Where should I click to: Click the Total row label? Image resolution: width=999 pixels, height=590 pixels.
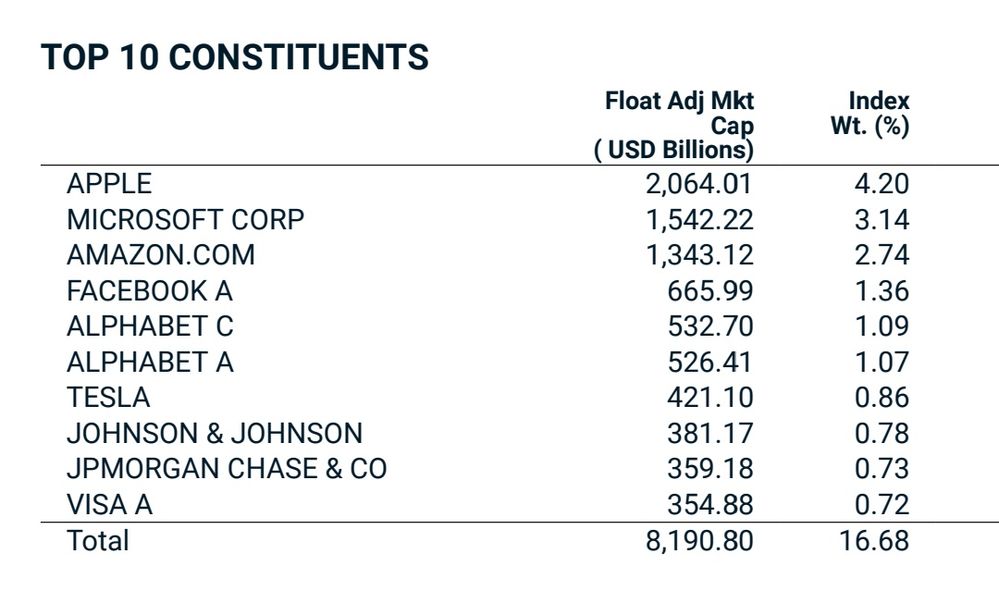(x=97, y=541)
